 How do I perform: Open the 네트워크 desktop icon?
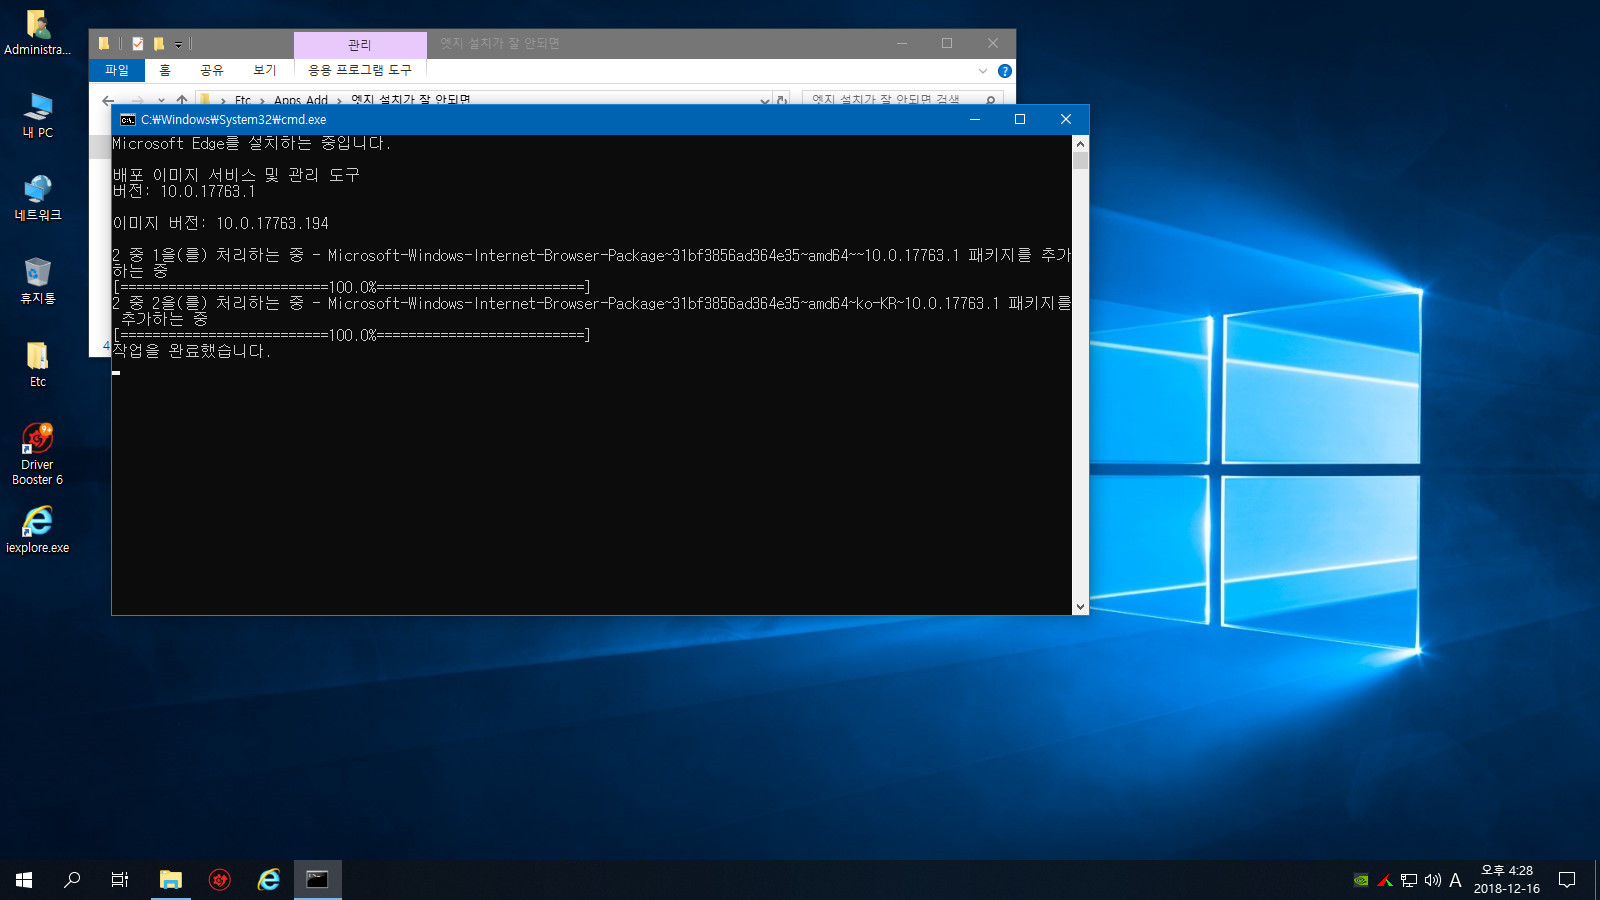38,199
